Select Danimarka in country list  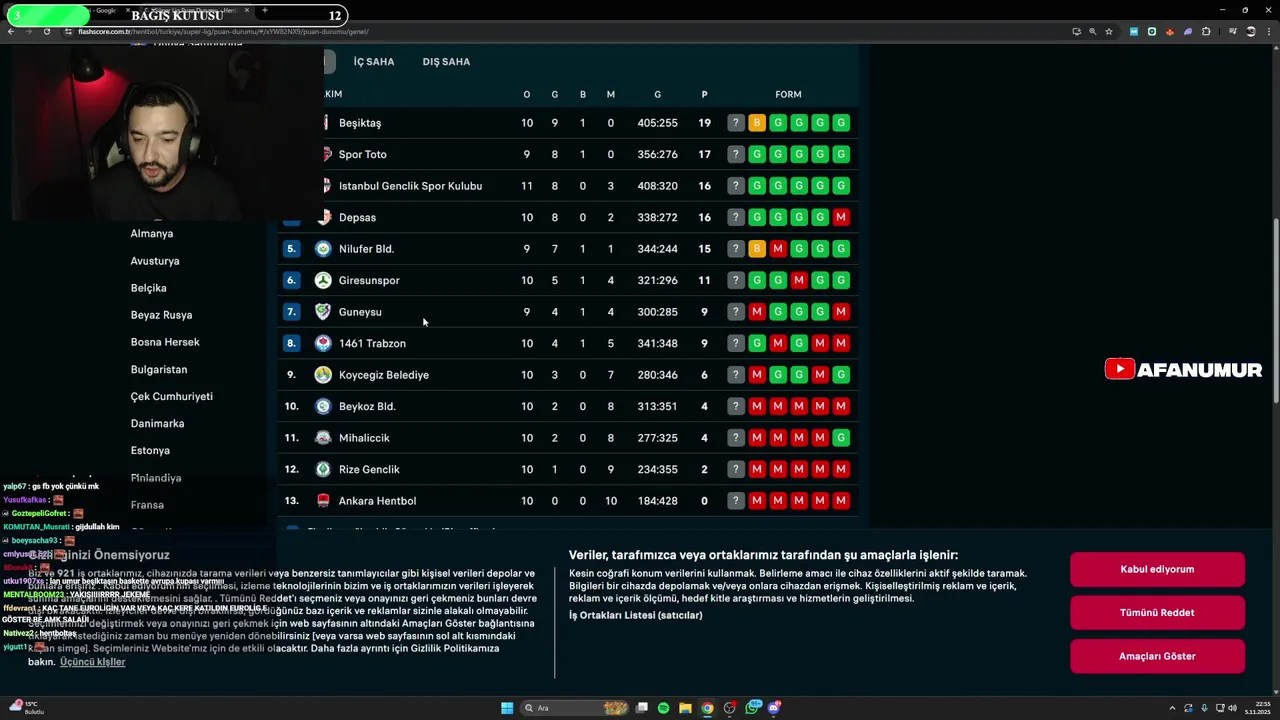157,424
